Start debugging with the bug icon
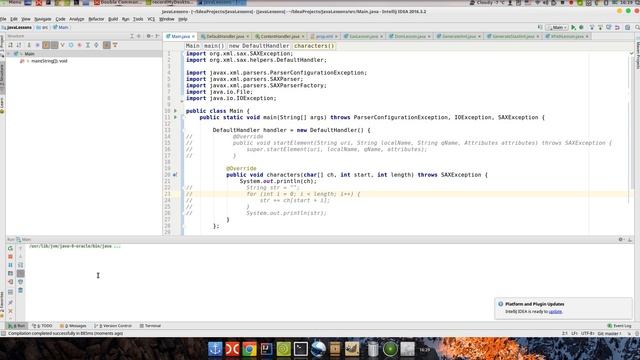This screenshot has height=360, width=640. coord(582,27)
